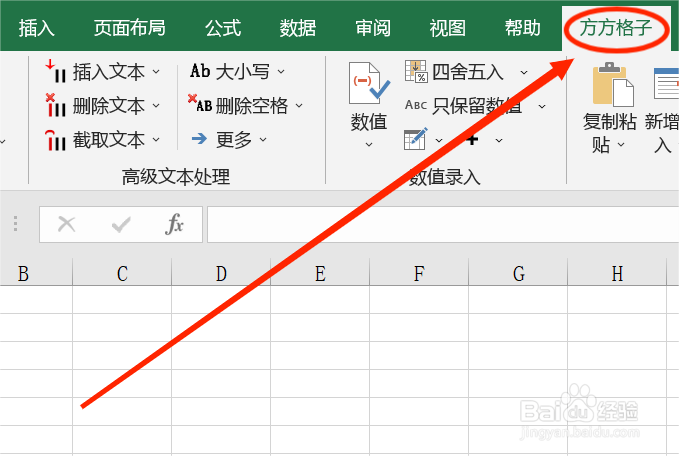Click the 新增插入 sheet icon
The image size is (679, 456).
(x=666, y=84)
